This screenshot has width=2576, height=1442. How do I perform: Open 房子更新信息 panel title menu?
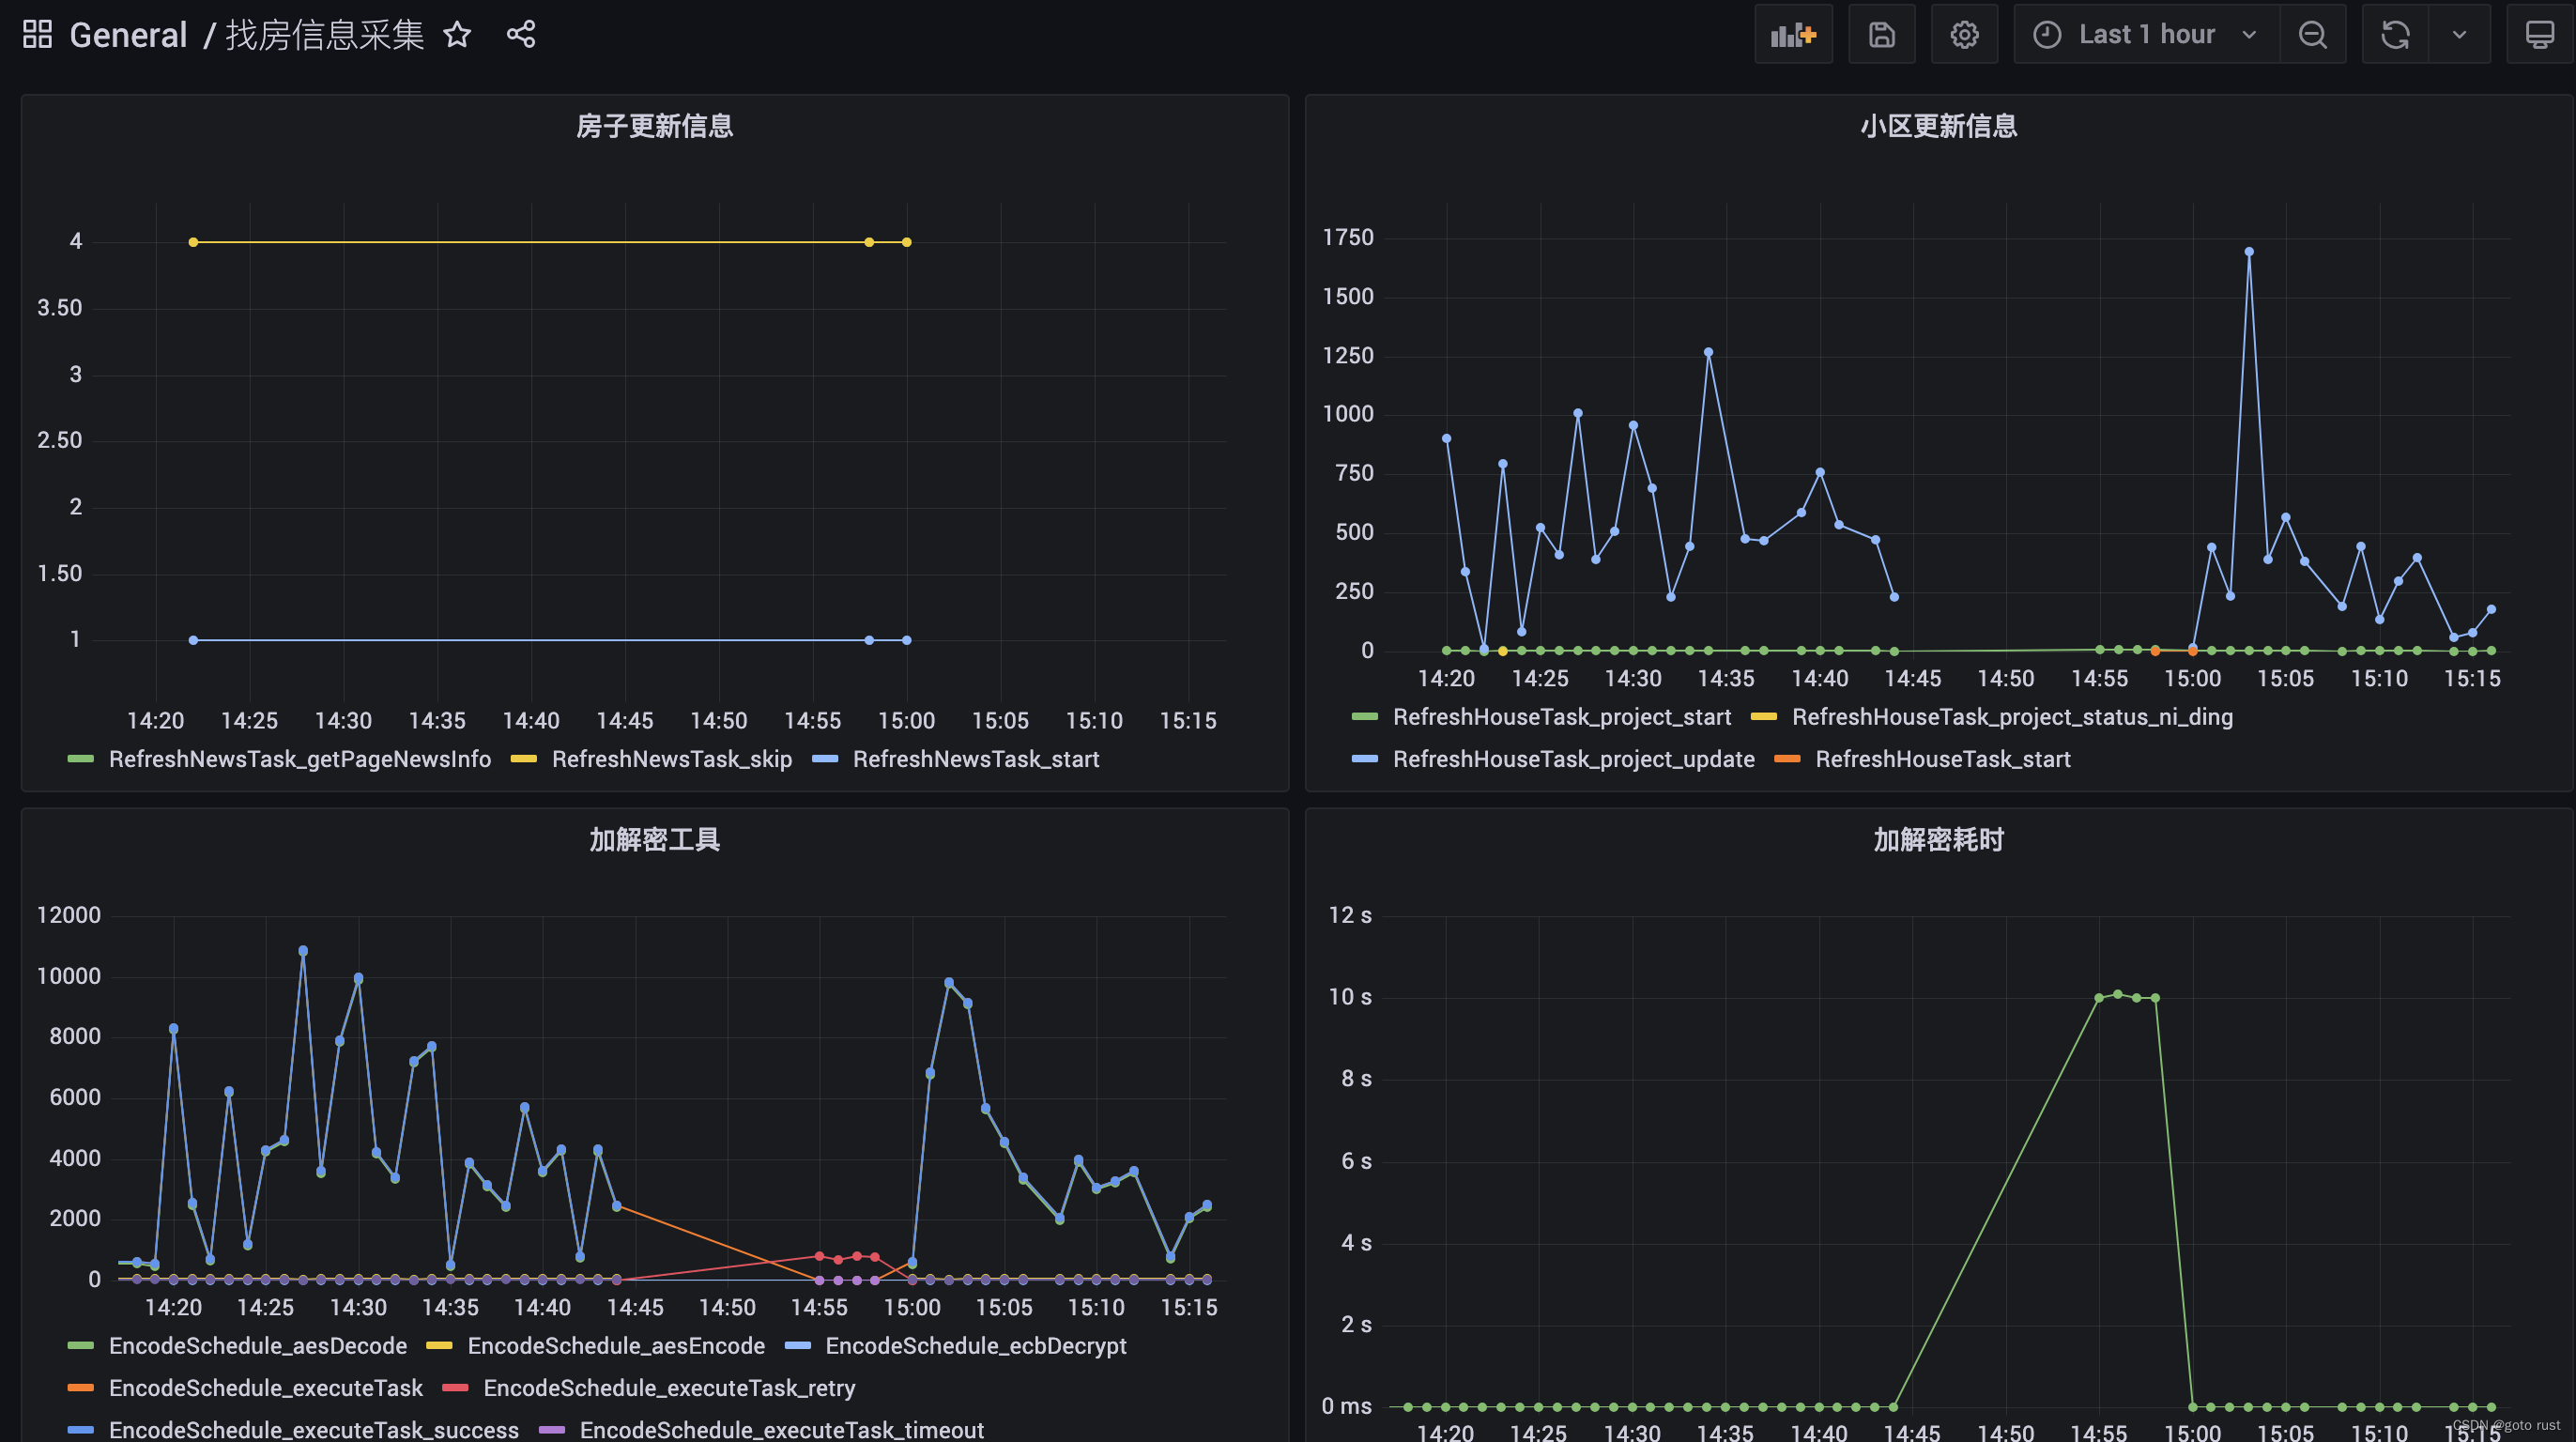click(654, 126)
